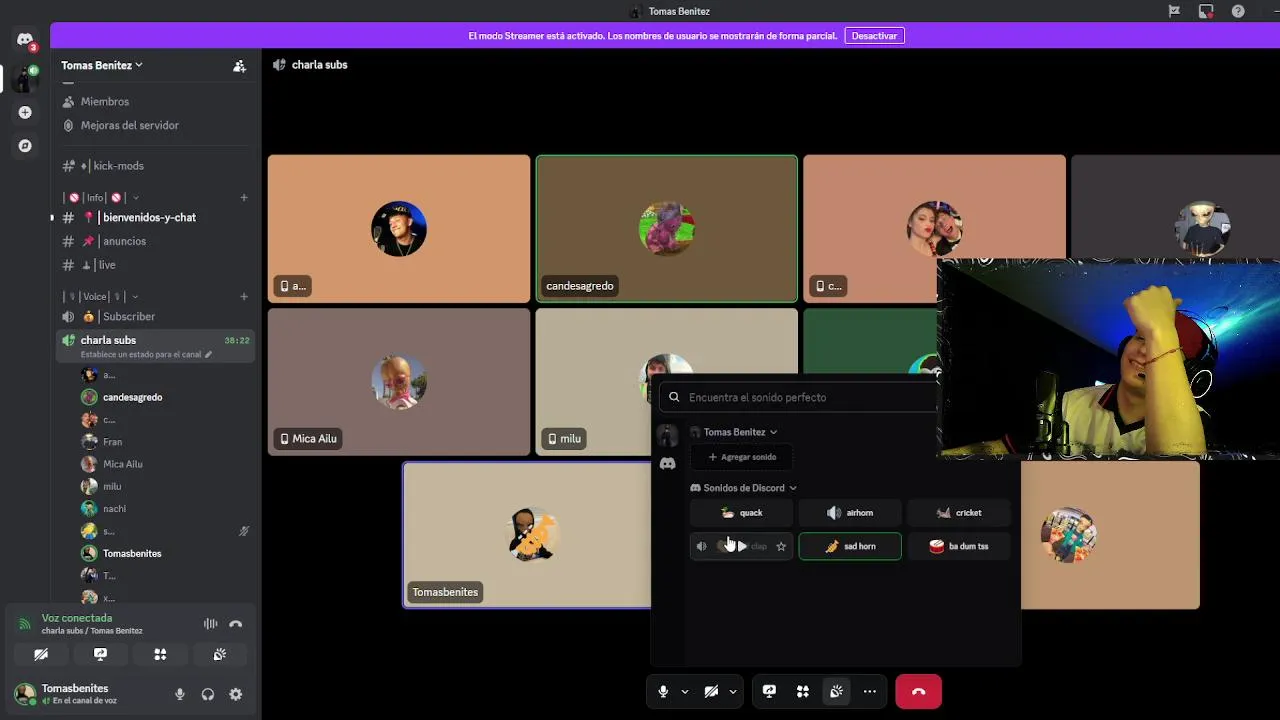Favorite the clap sound with star icon

pos(781,546)
